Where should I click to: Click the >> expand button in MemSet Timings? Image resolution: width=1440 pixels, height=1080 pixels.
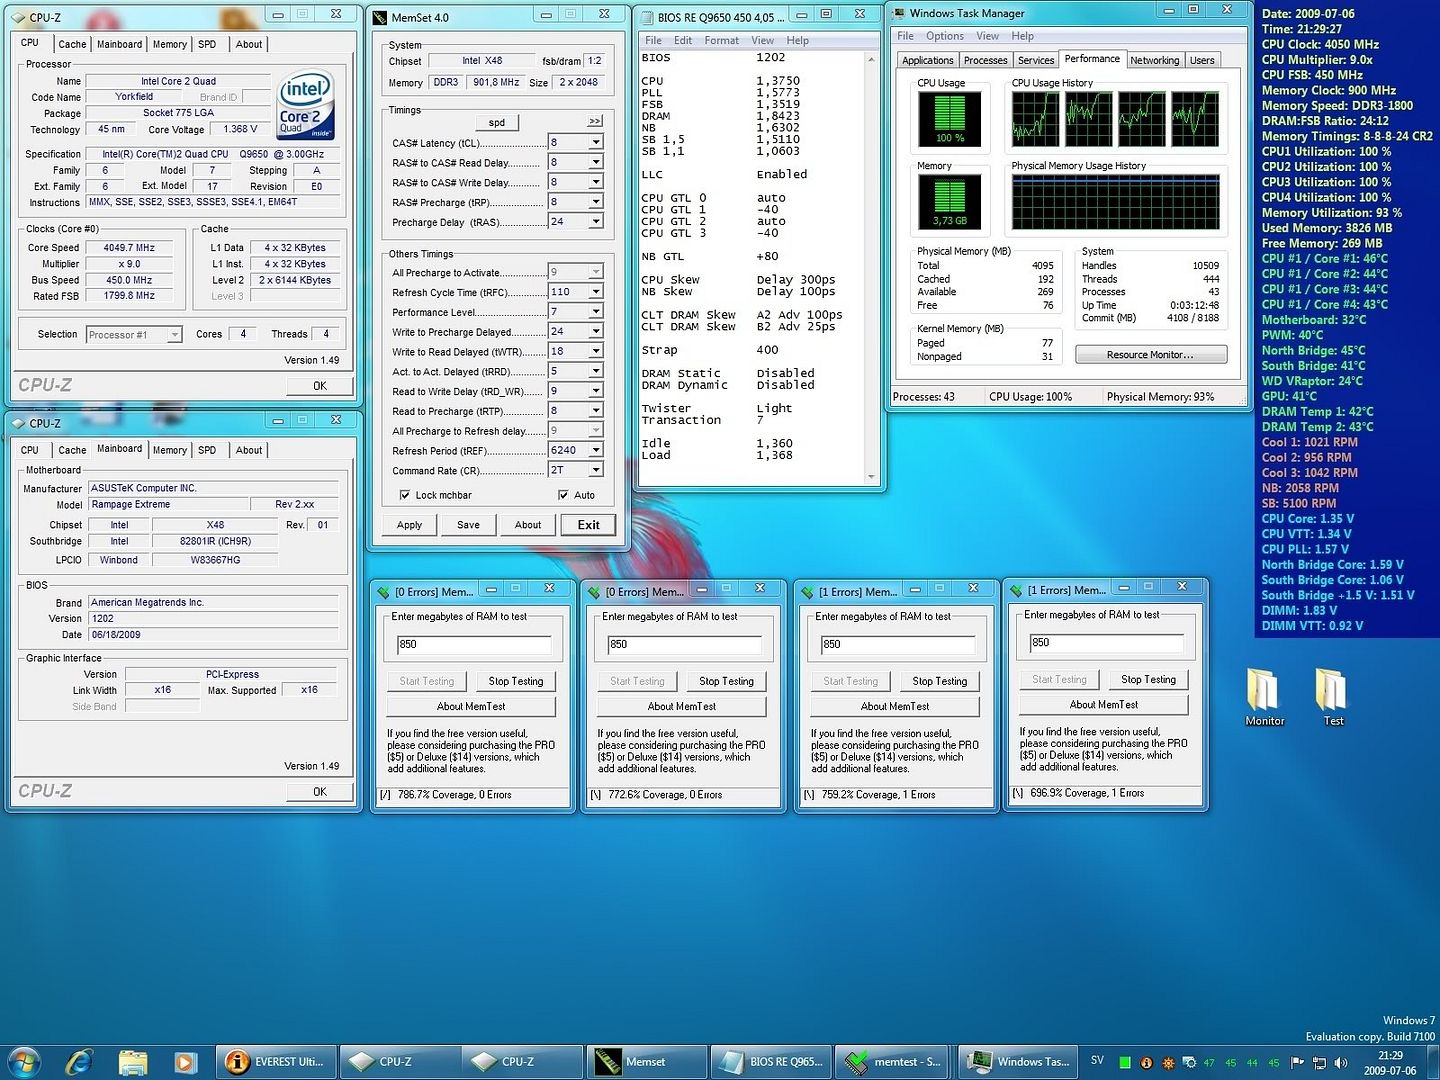coord(595,121)
